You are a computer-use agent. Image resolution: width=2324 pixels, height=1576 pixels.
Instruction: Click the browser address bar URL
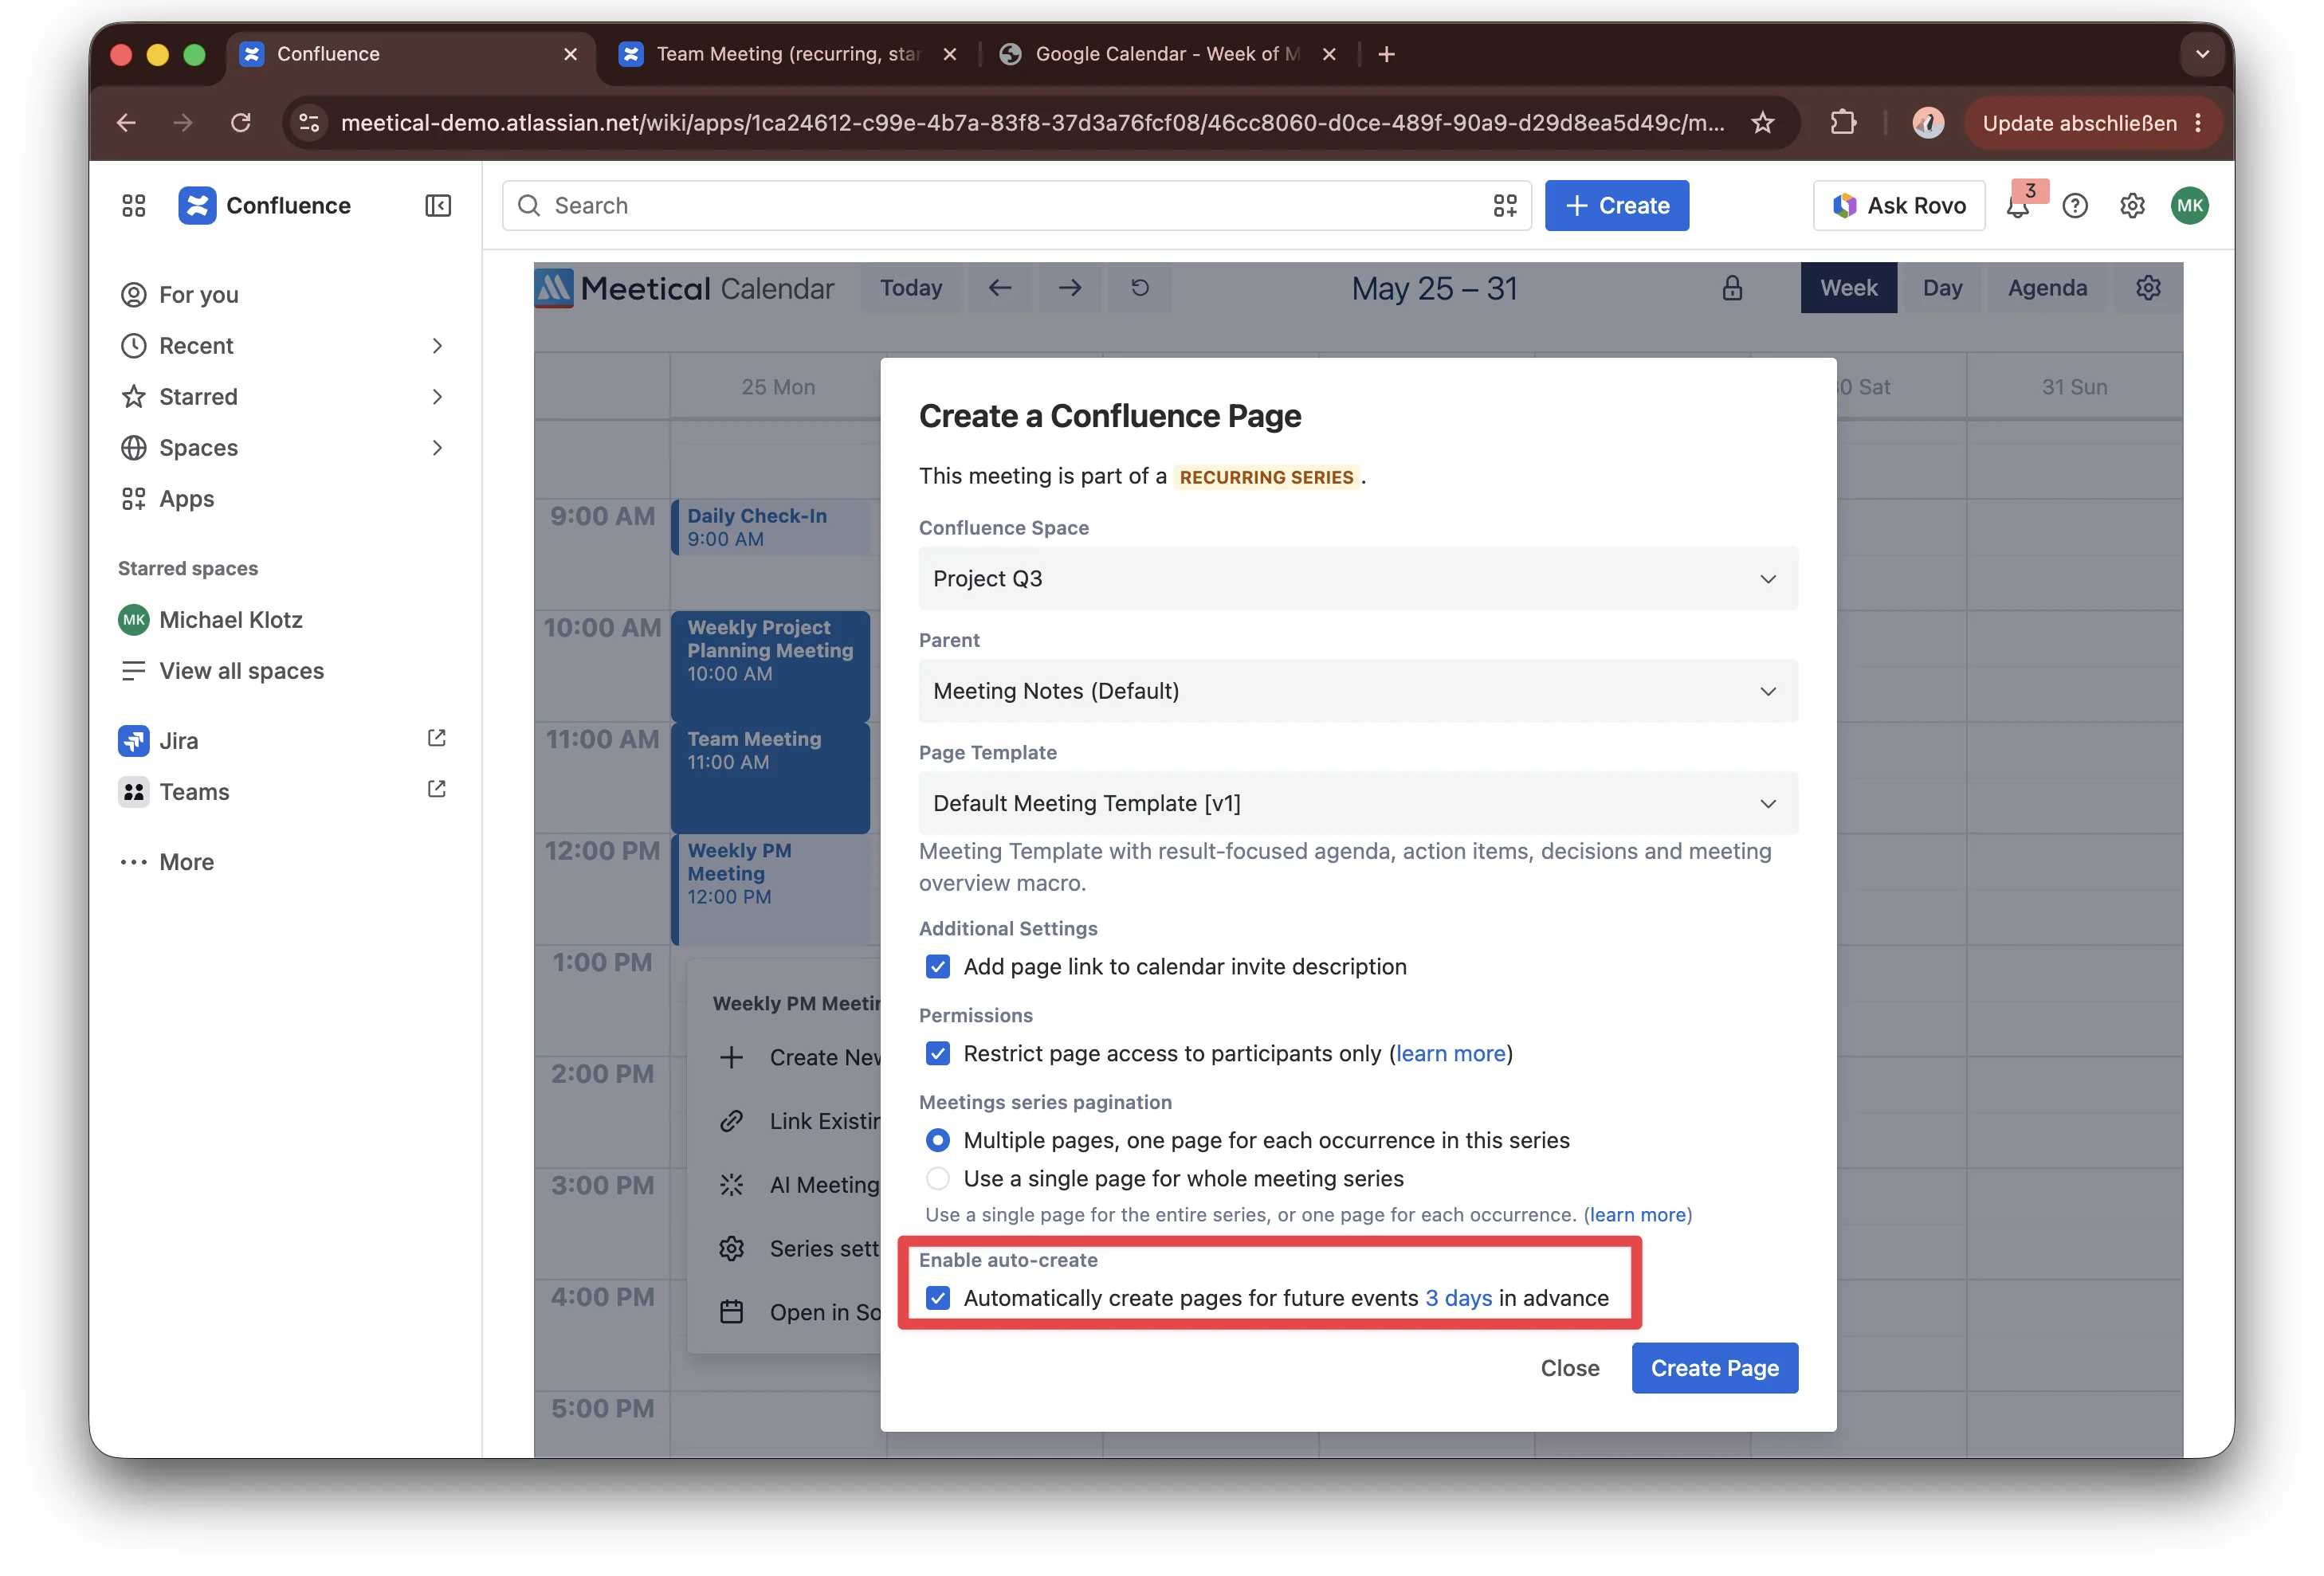pyautogui.click(x=1031, y=123)
